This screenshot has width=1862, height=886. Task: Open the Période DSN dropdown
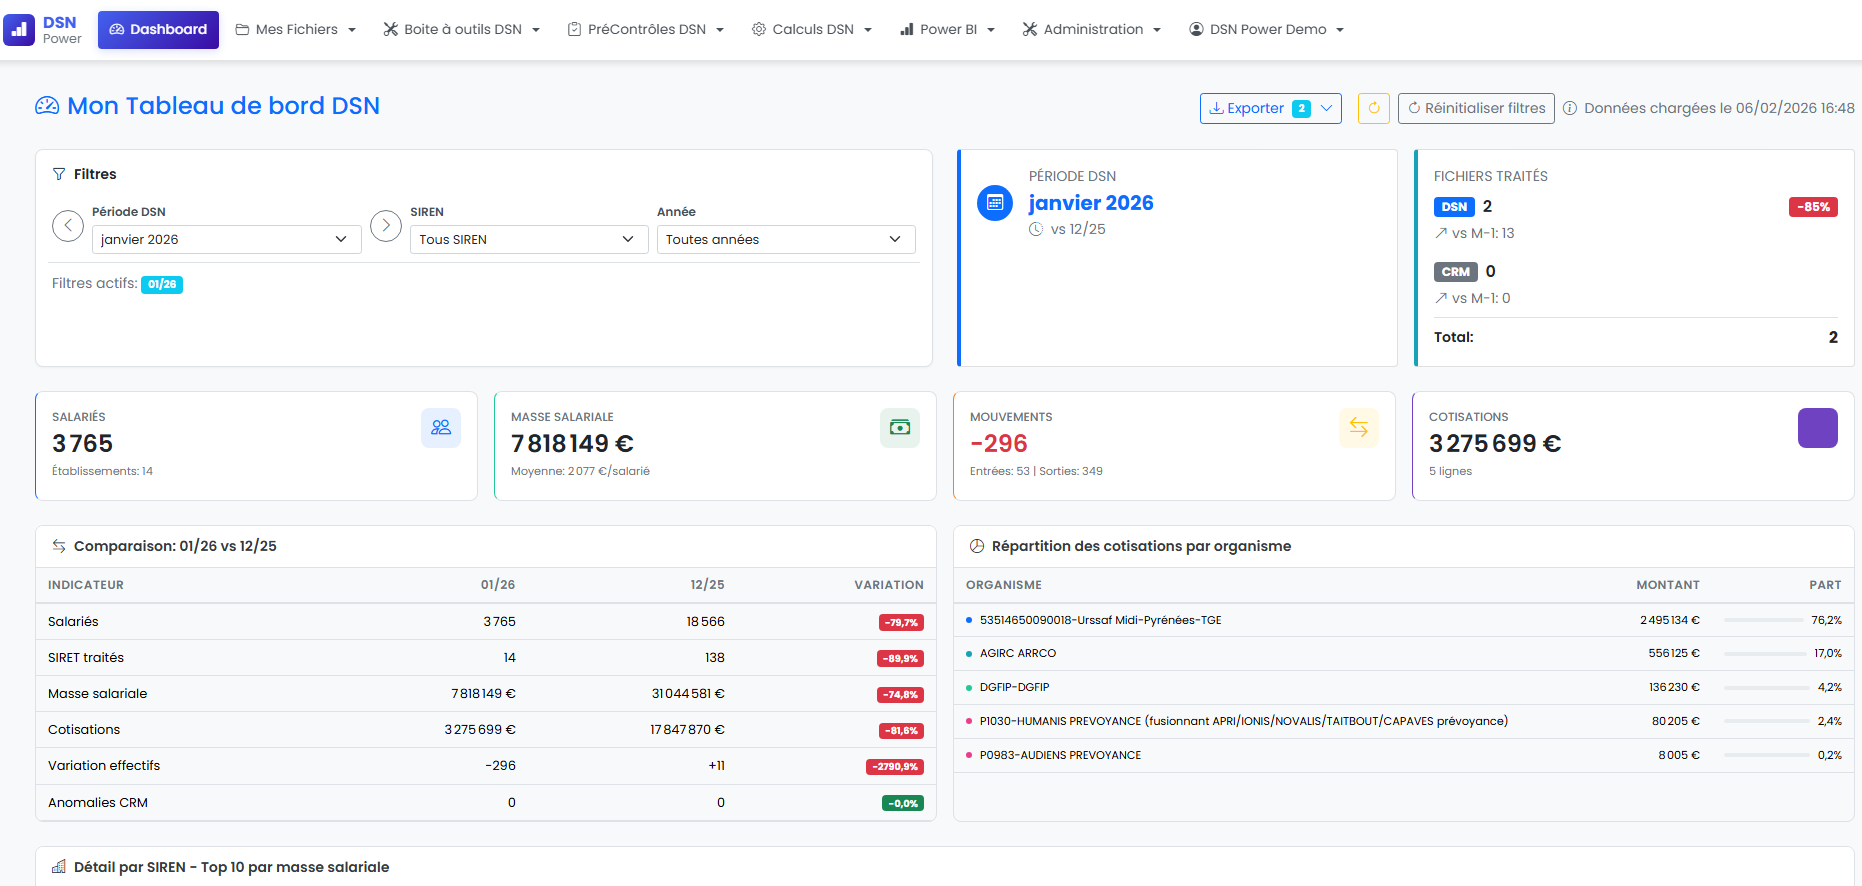tap(226, 240)
